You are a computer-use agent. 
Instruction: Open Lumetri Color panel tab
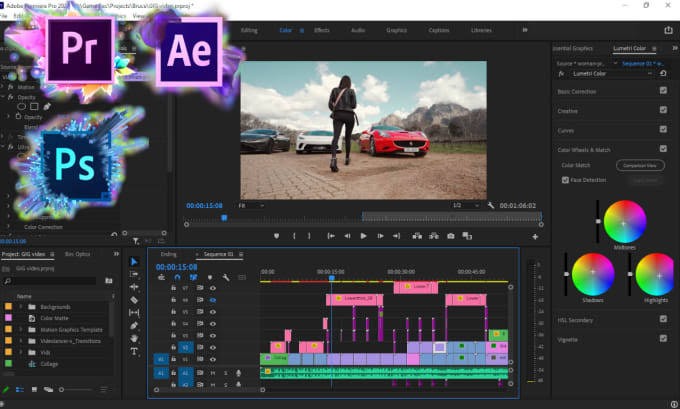point(629,48)
